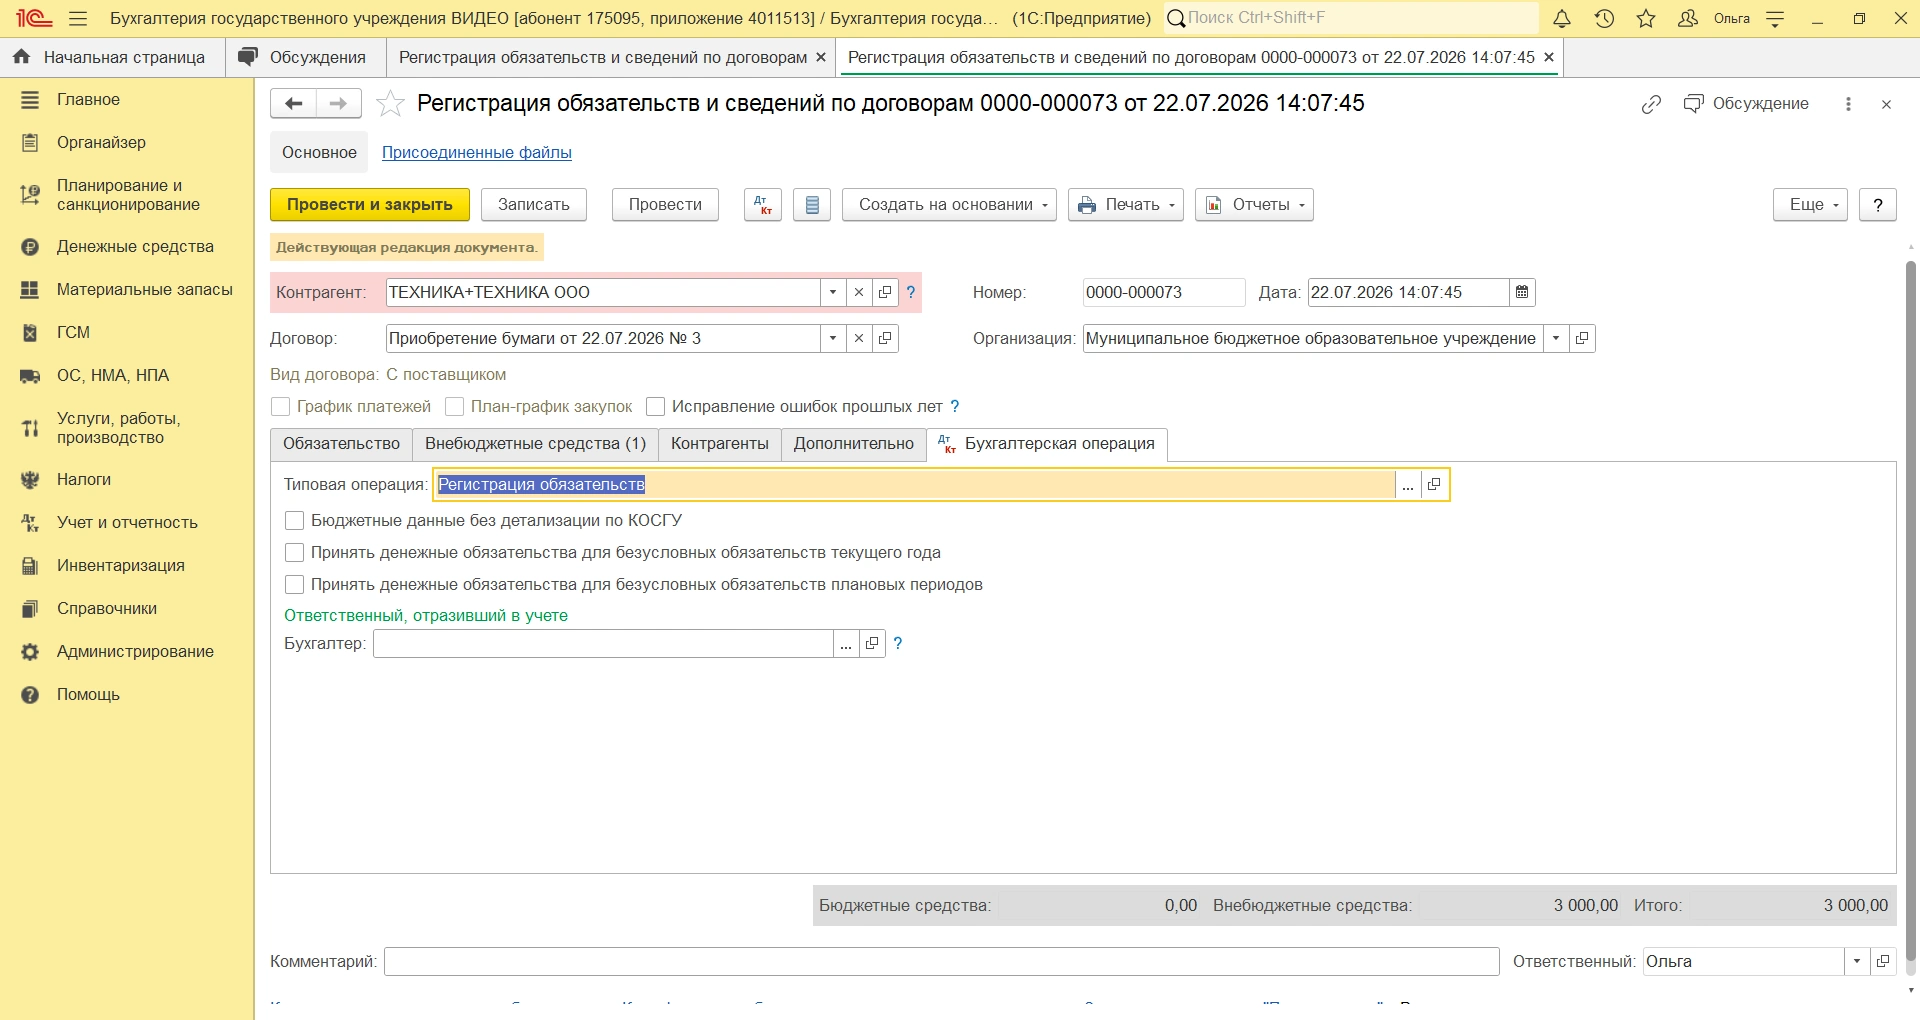Open Типовая операция selection ellipsis
The image size is (1920, 1020).
click(x=1408, y=485)
